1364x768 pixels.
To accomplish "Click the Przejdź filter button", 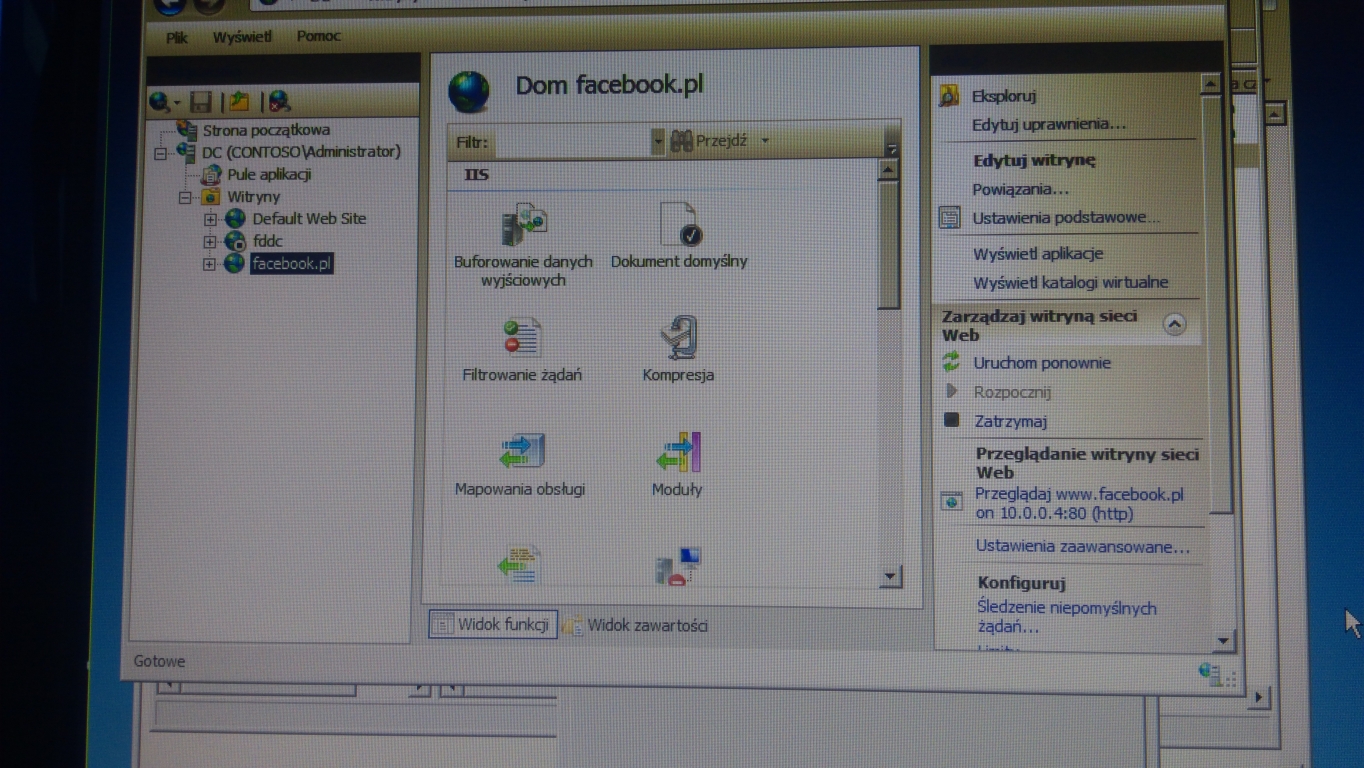I will (709, 141).
